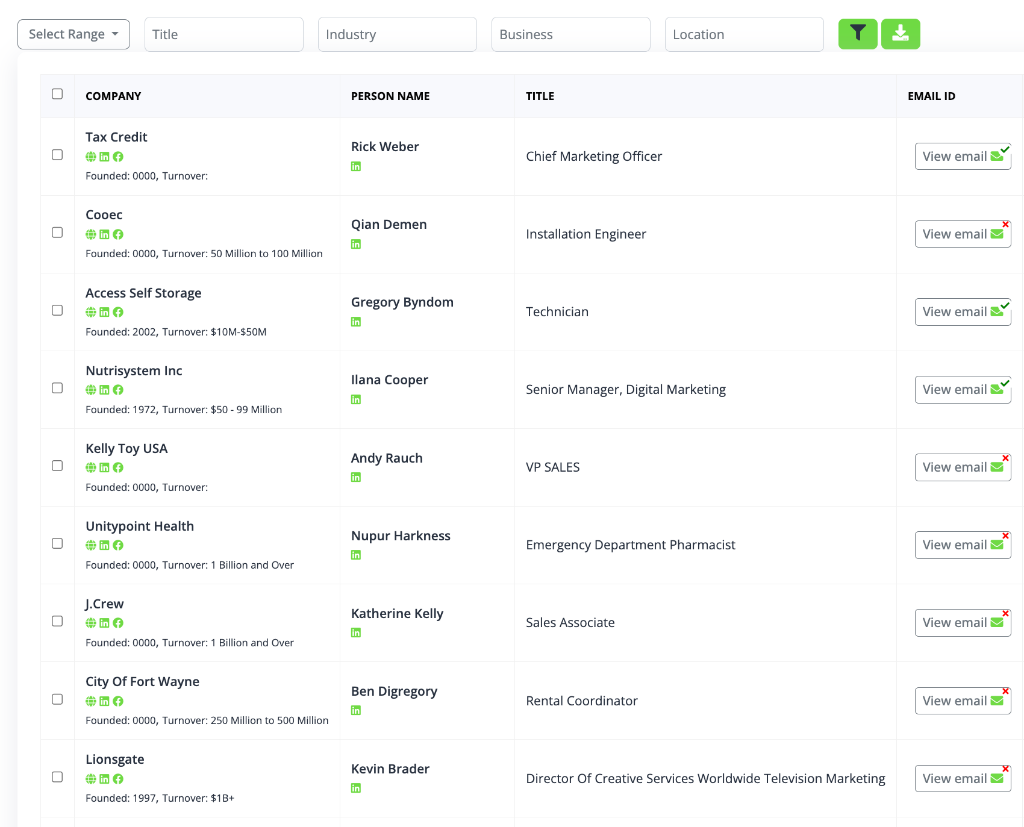Click the EMAIL ID column header
Screen dimensions: 1024x827
point(931,96)
